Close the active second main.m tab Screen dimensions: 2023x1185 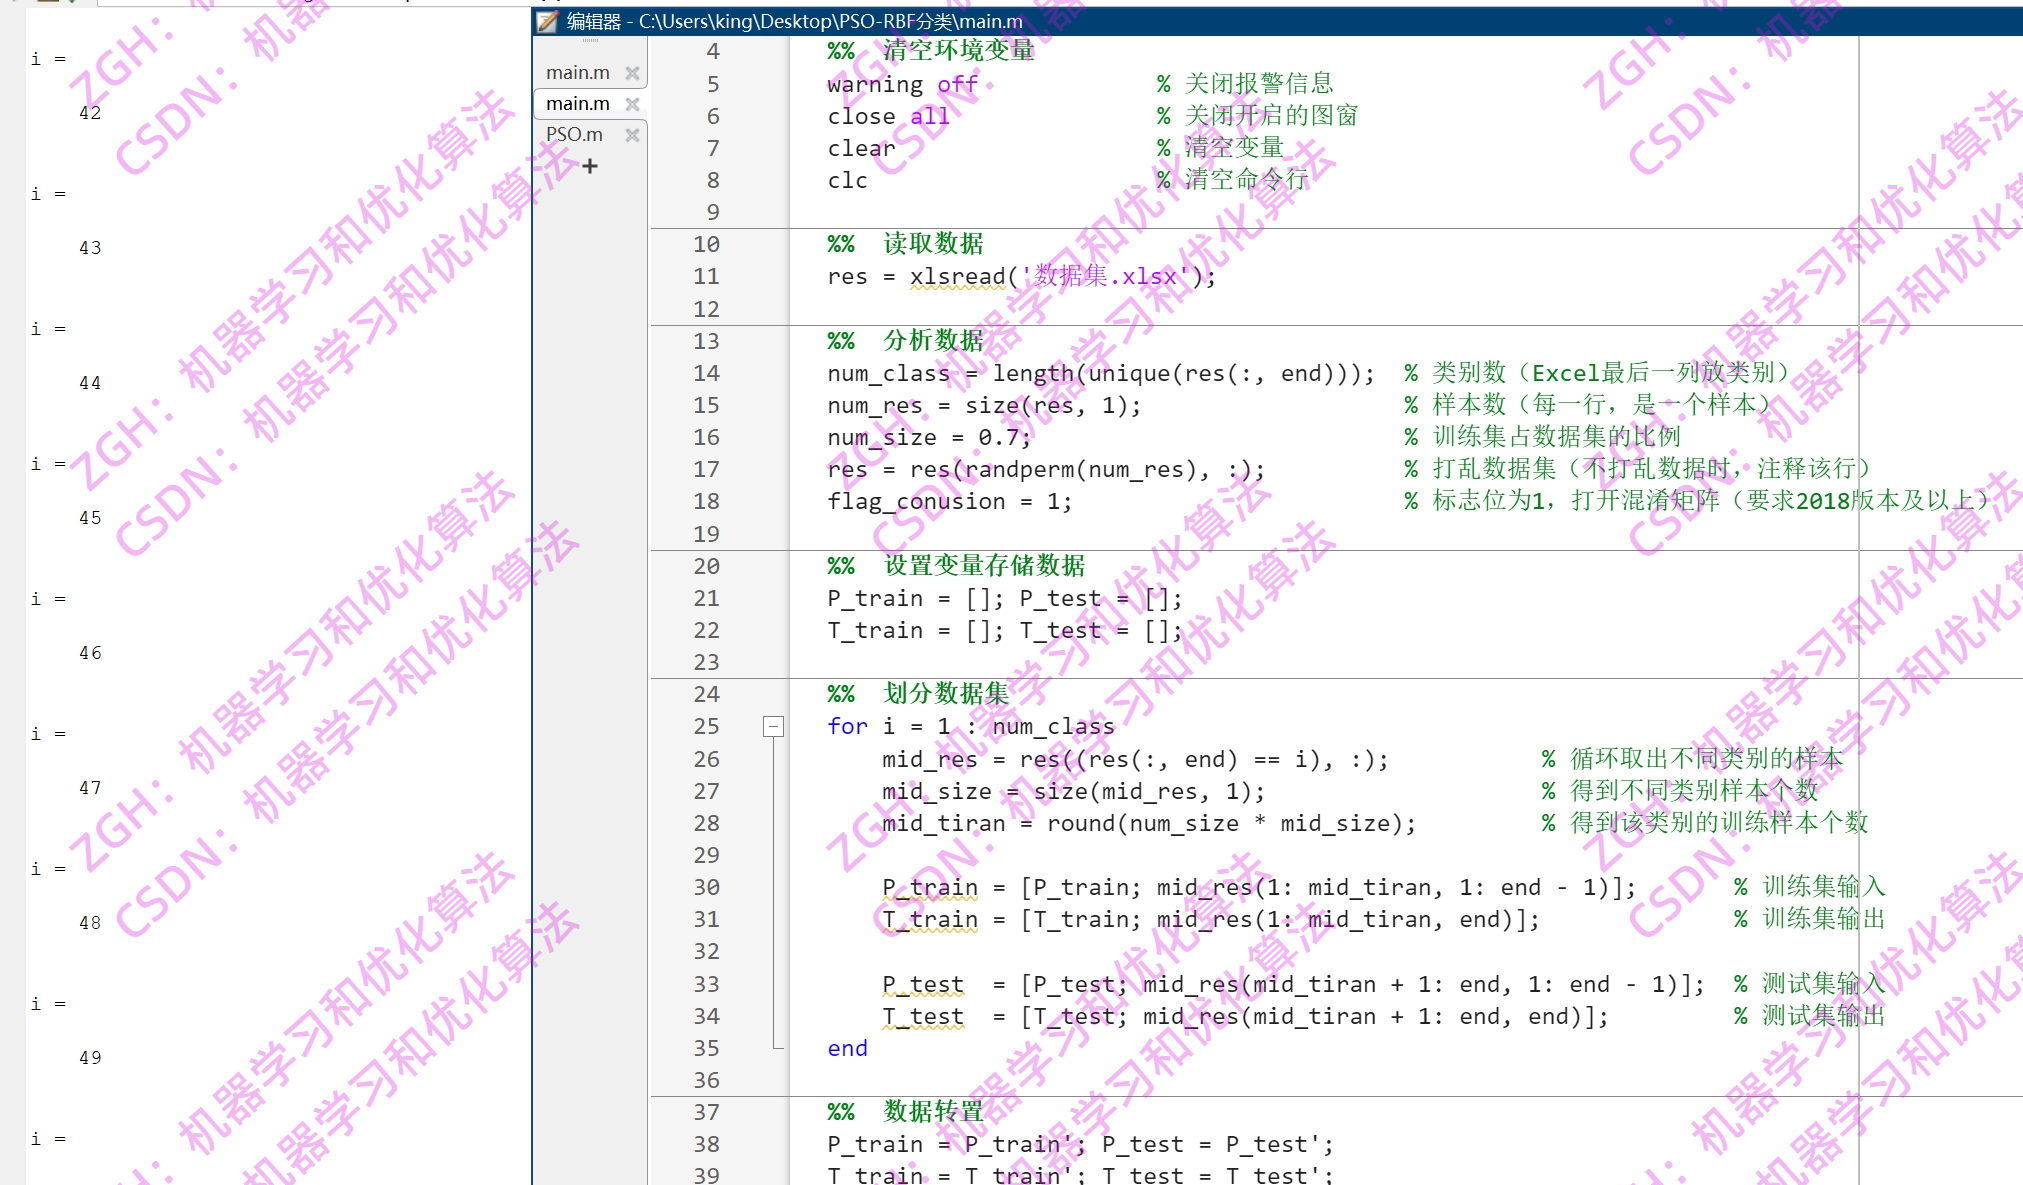pyautogui.click(x=632, y=104)
